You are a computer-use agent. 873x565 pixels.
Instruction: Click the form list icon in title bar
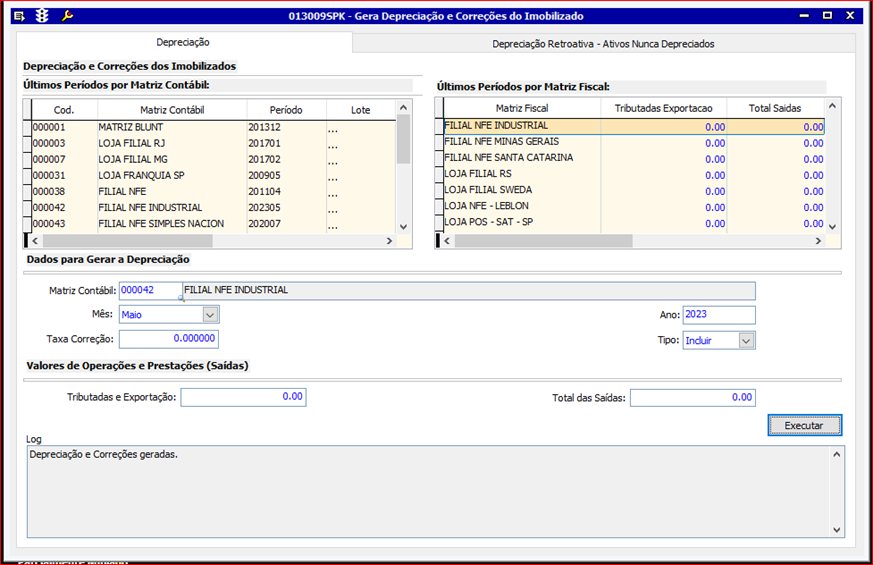pos(19,16)
